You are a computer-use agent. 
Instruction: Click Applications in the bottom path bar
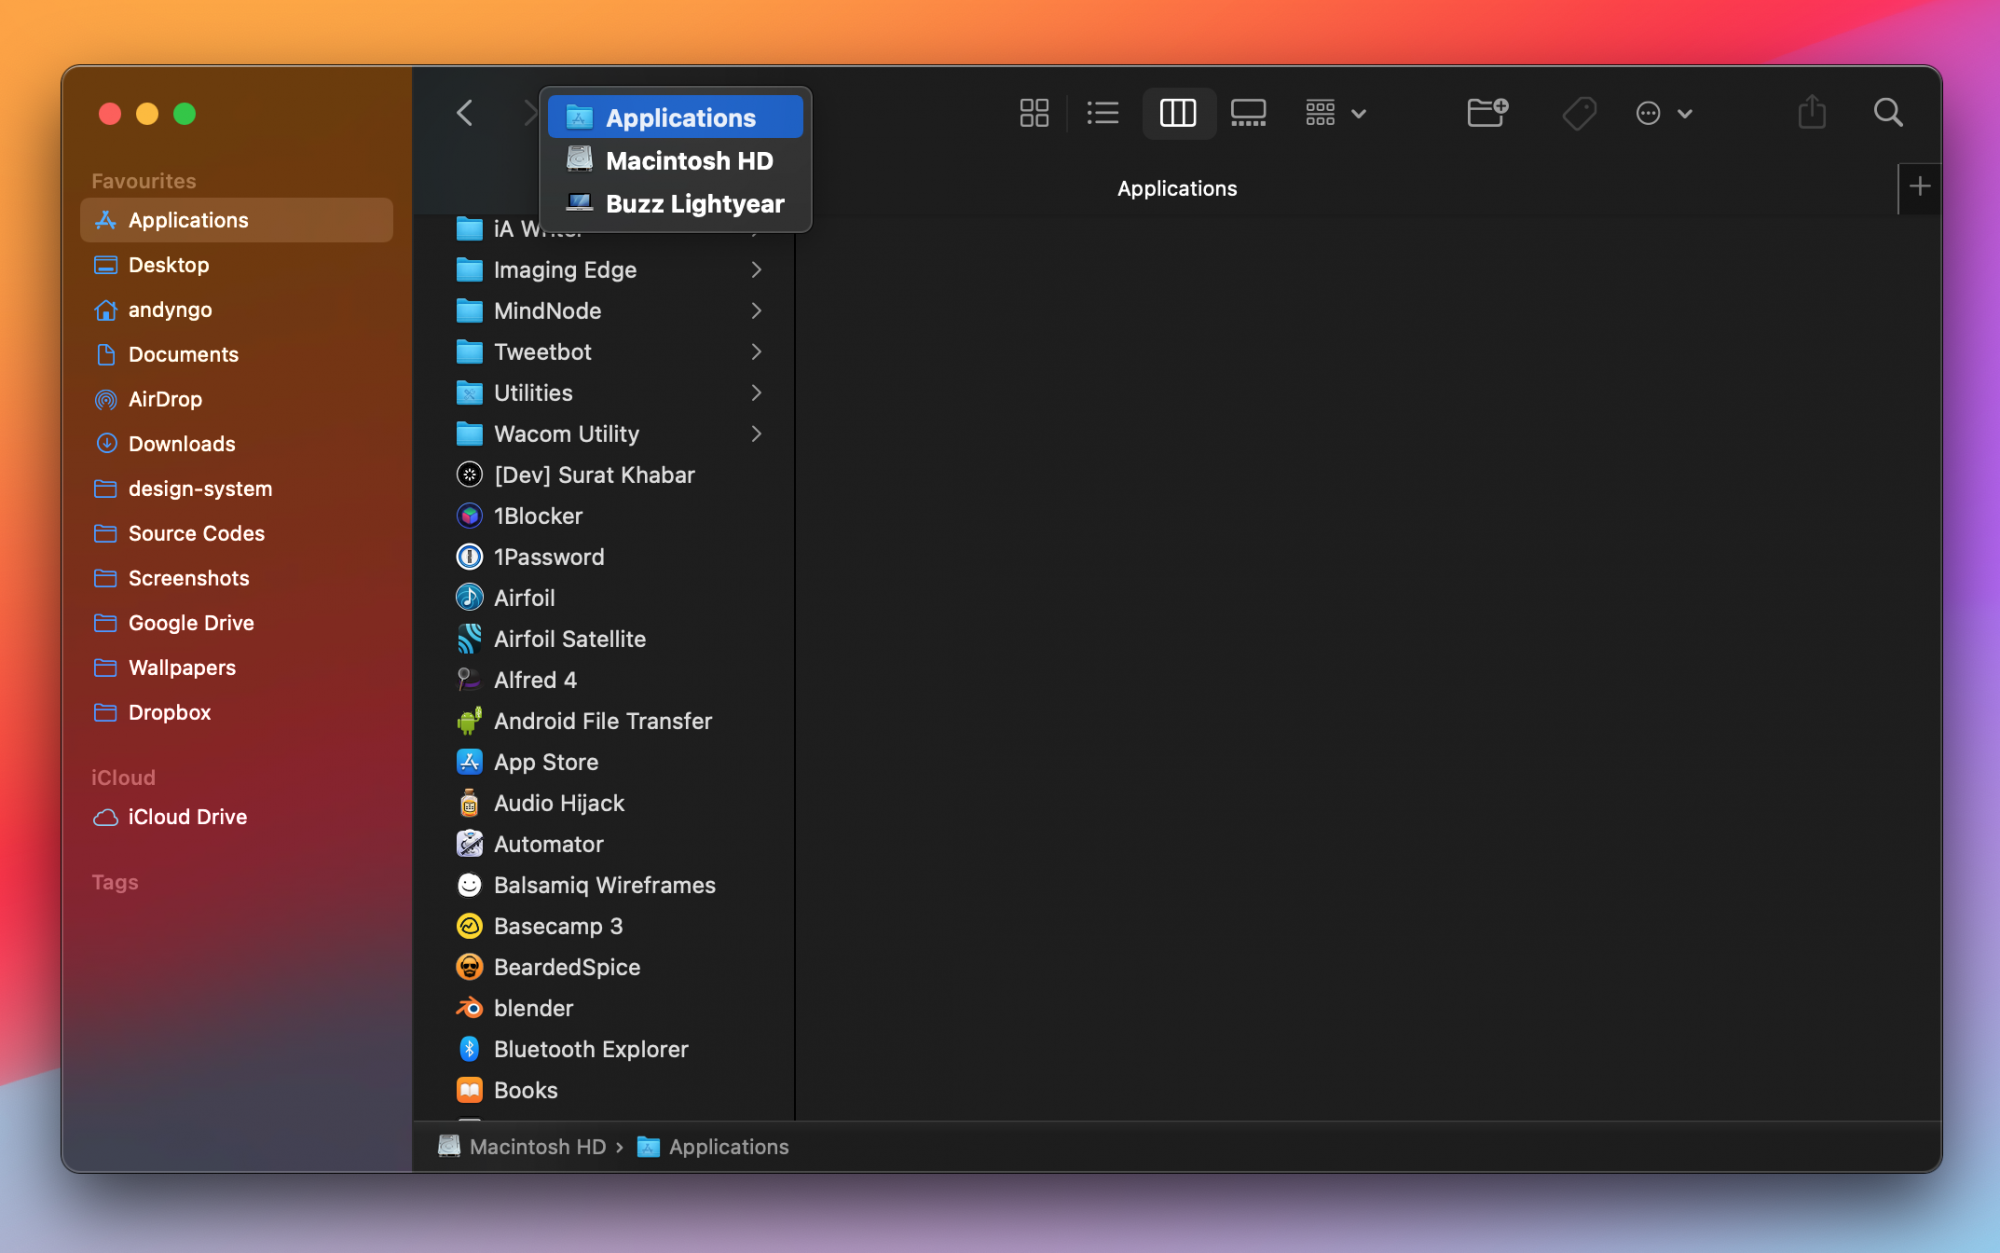(713, 1147)
